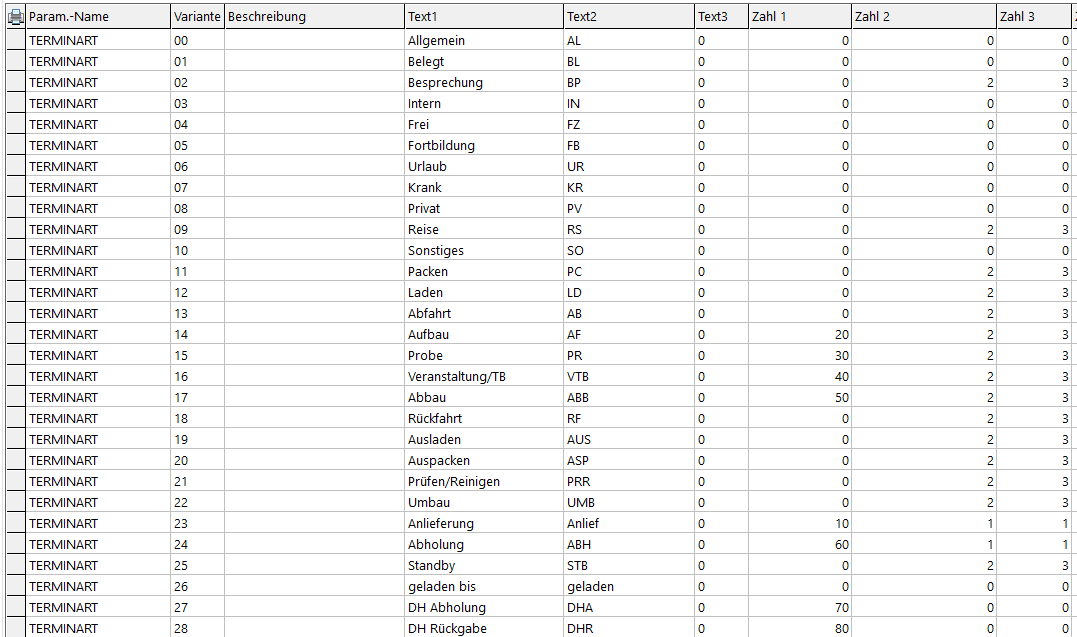Click the empty Beschreibung cell for Standby
Viewport: 1077px width, 637px height.
pyautogui.click(x=315, y=566)
